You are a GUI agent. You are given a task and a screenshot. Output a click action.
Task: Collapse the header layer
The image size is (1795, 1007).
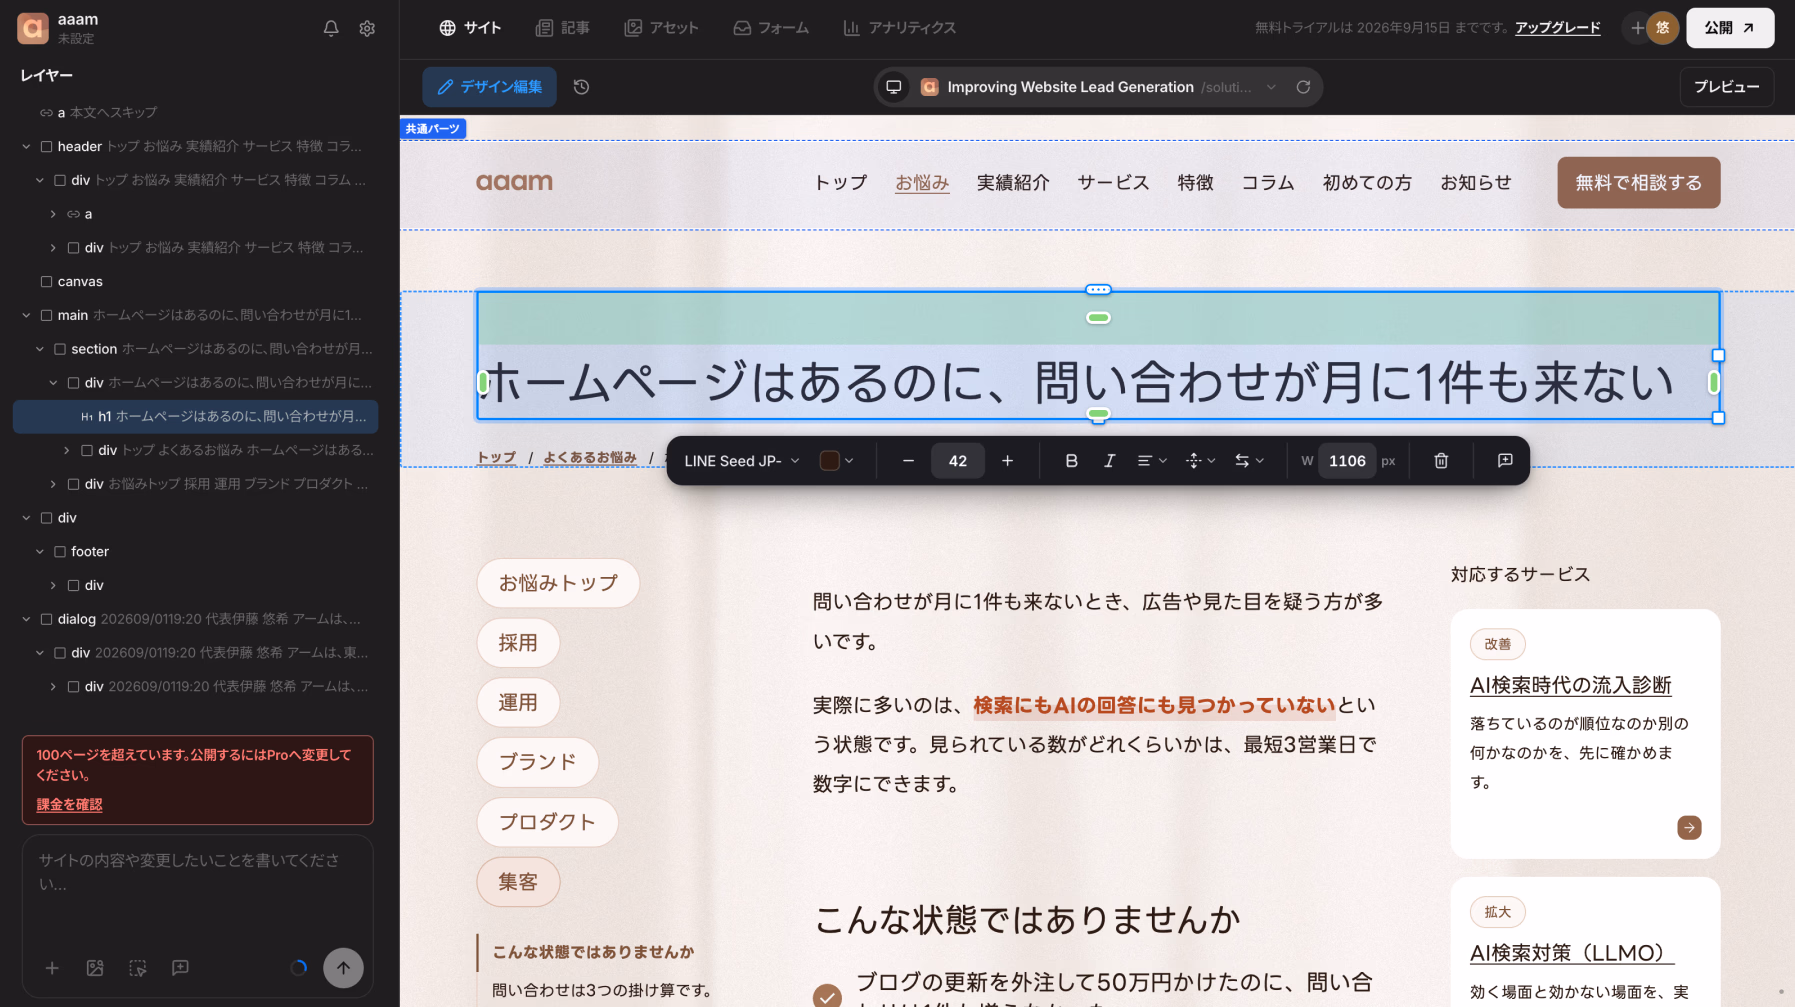click(x=26, y=147)
